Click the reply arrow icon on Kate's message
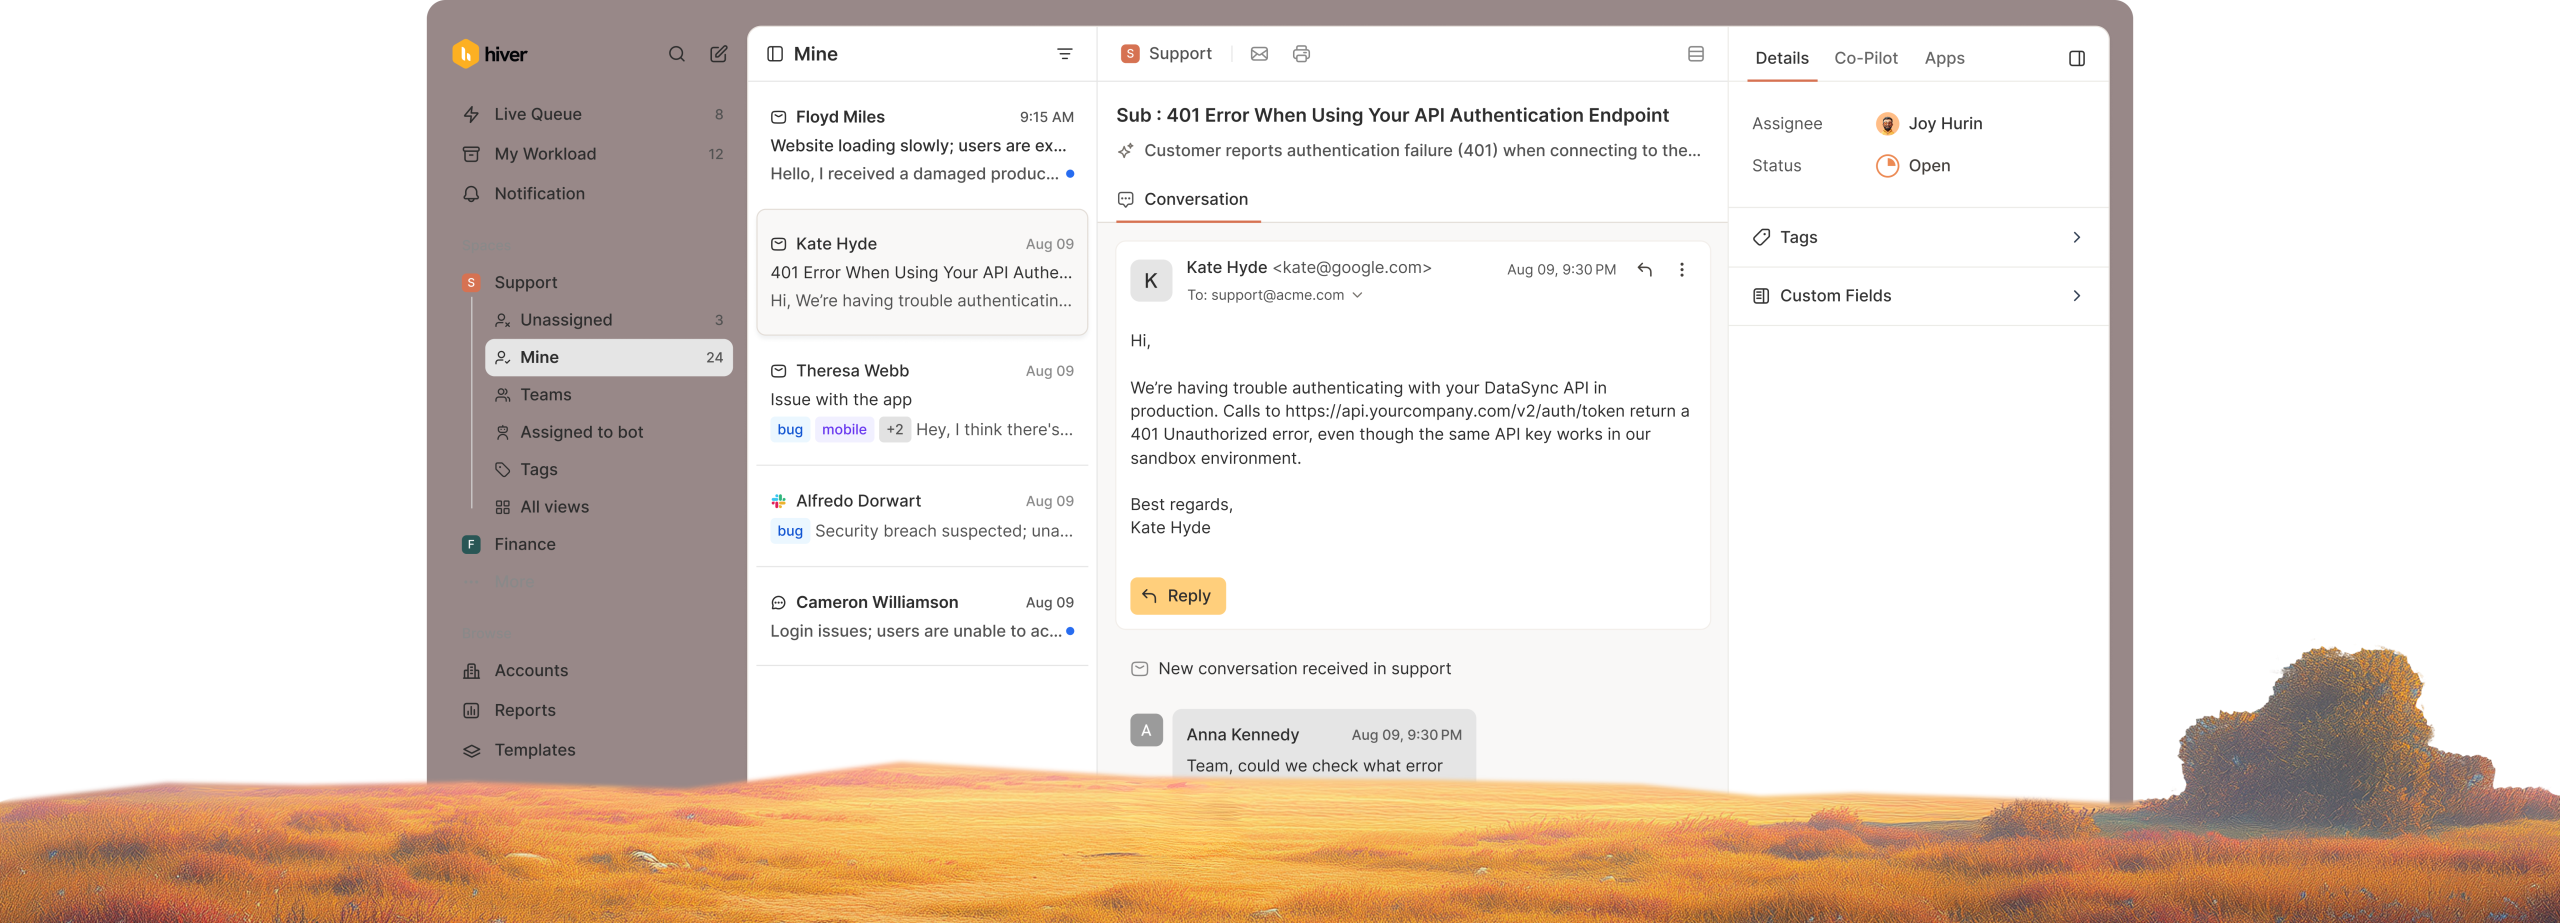2560x923 pixels. pos(1644,270)
